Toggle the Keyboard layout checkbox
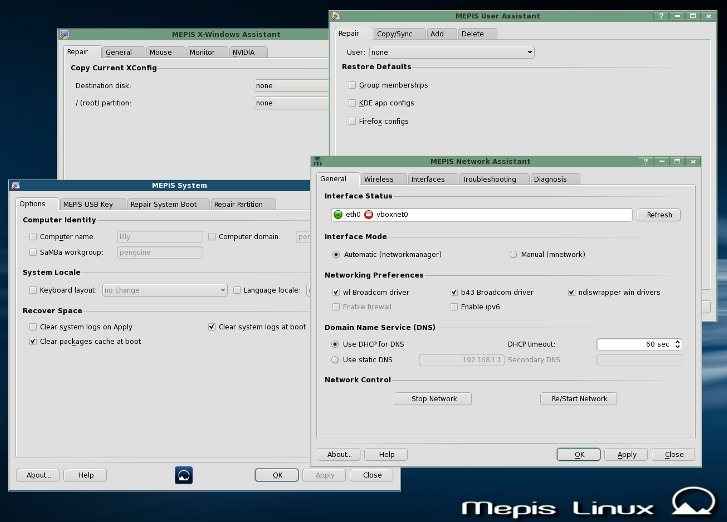Viewport: 727px width, 522px height. [x=33, y=290]
